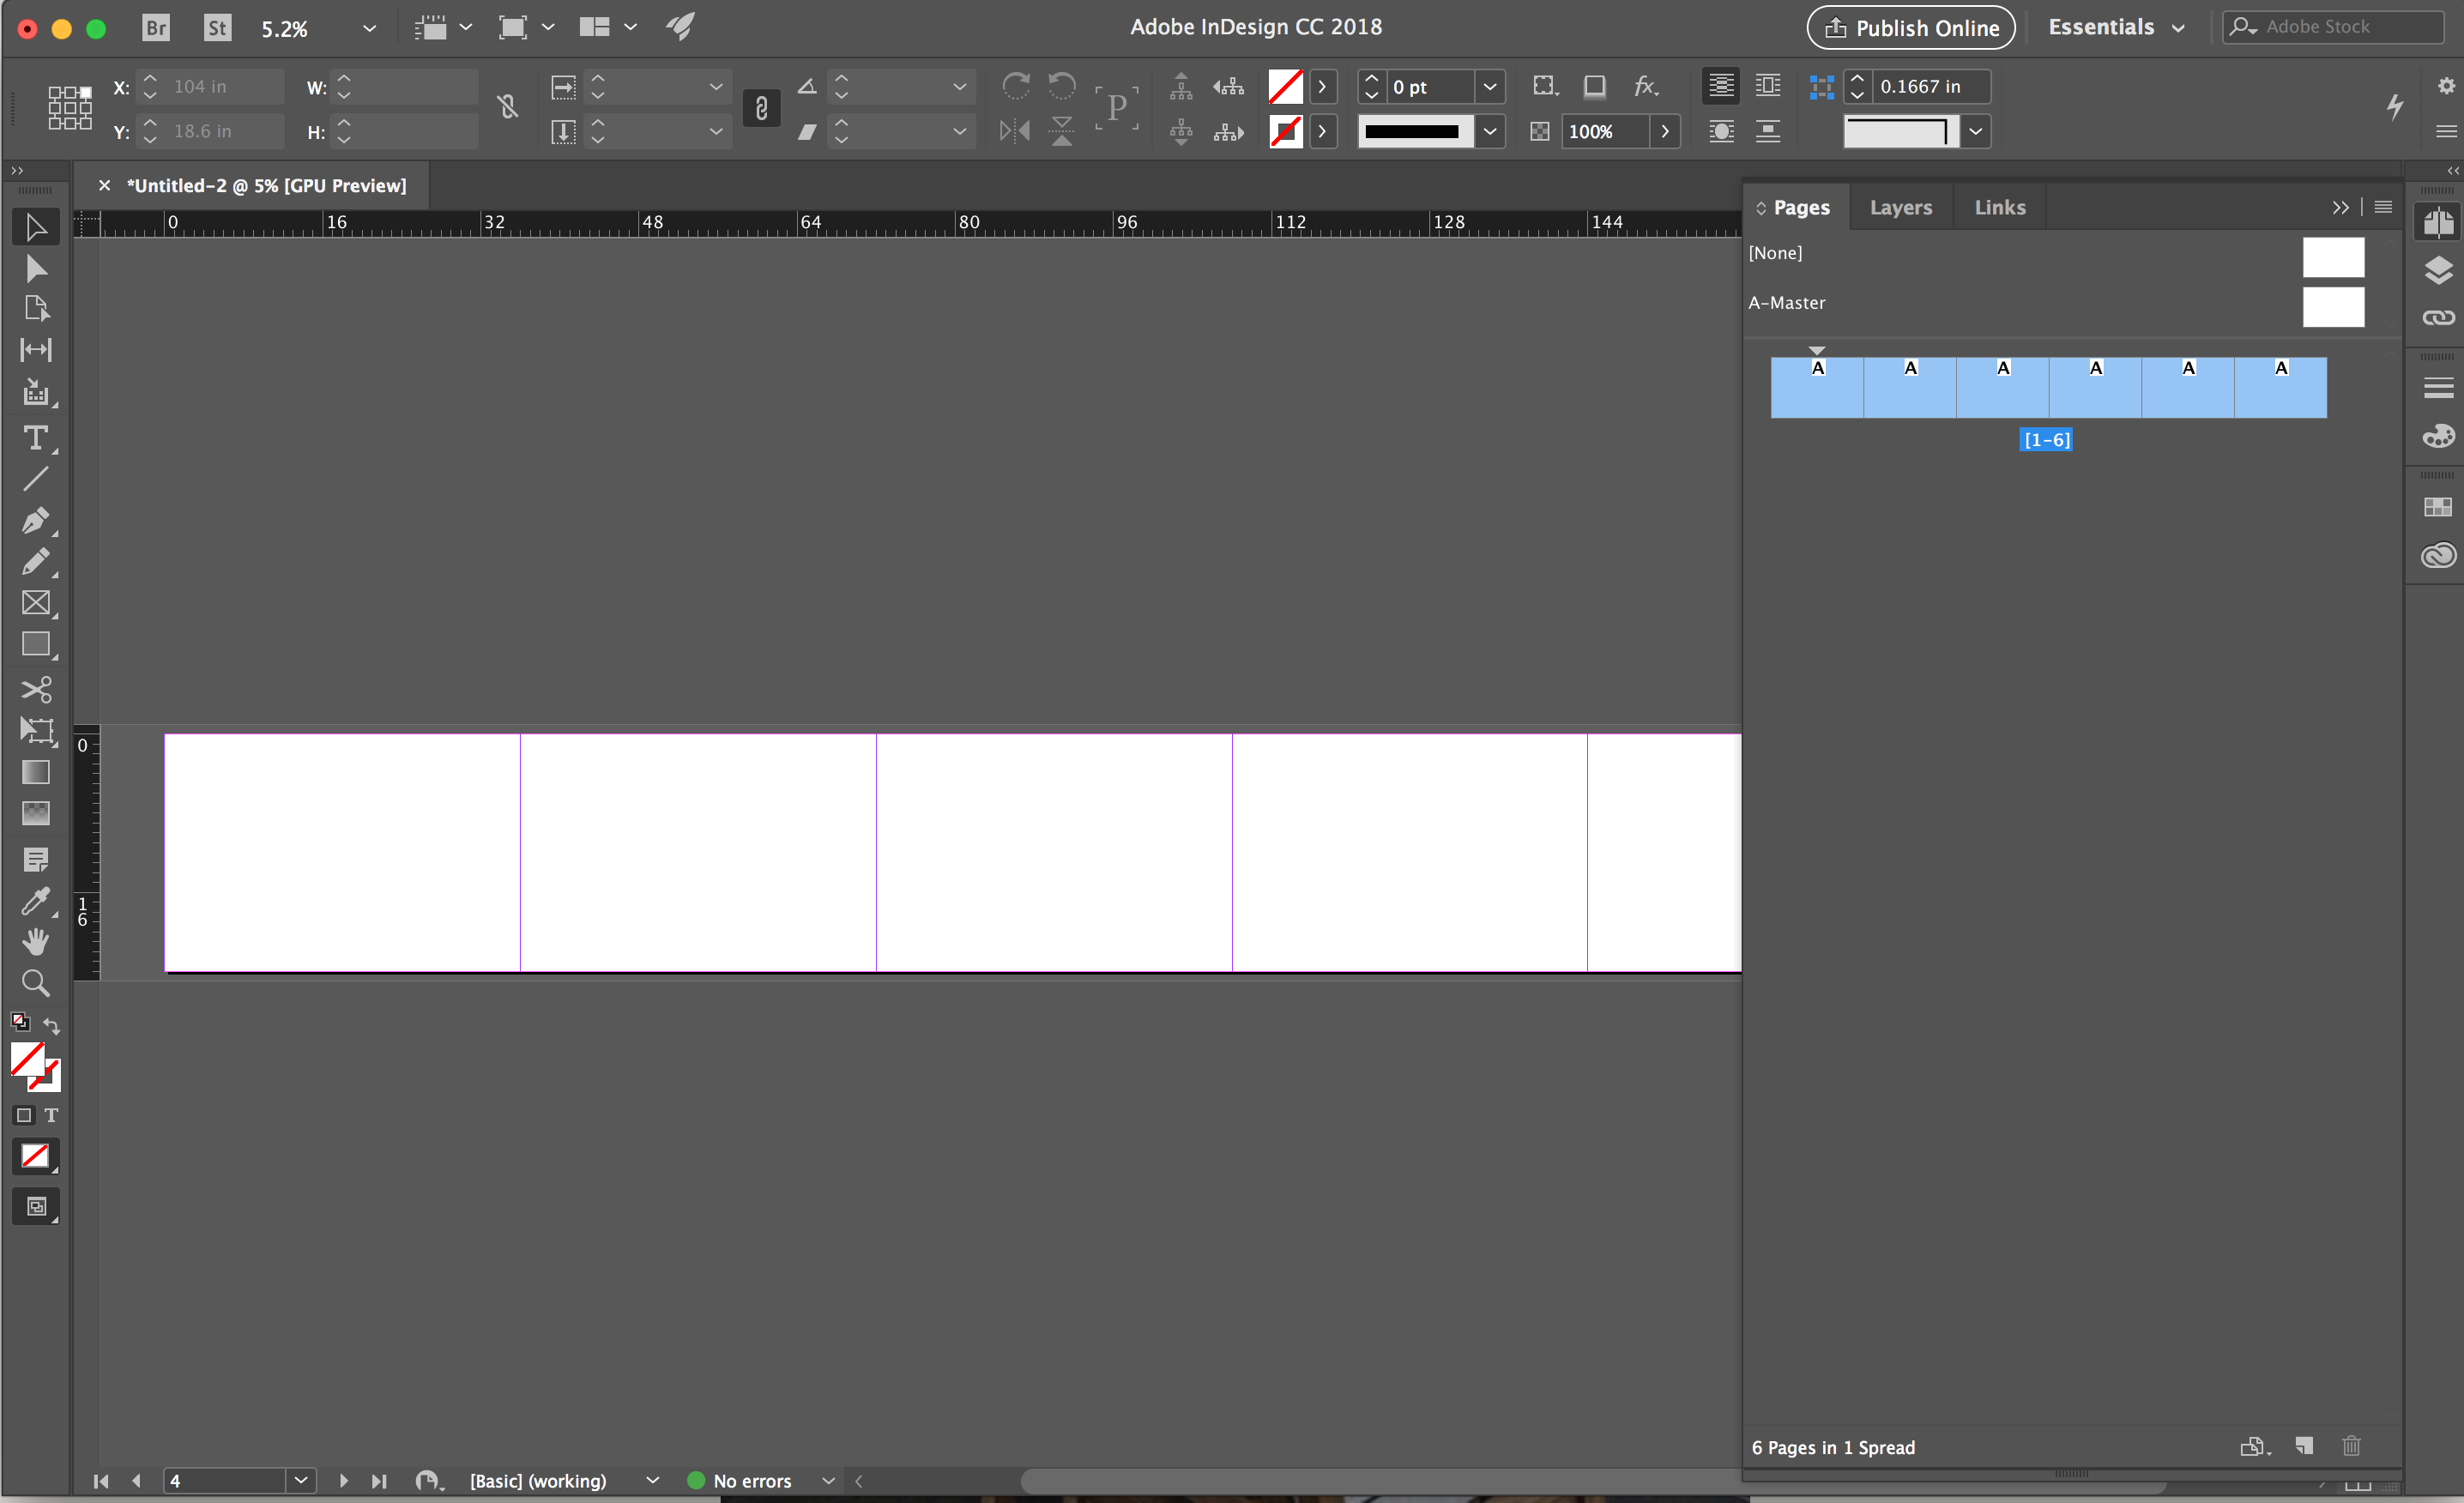Toggle formatting affects text button

51,1115
